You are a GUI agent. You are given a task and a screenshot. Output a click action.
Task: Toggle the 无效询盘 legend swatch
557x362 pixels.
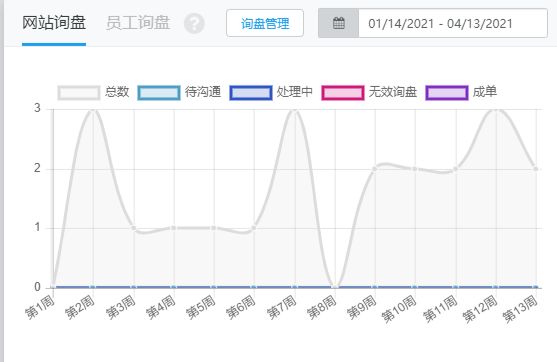[343, 93]
